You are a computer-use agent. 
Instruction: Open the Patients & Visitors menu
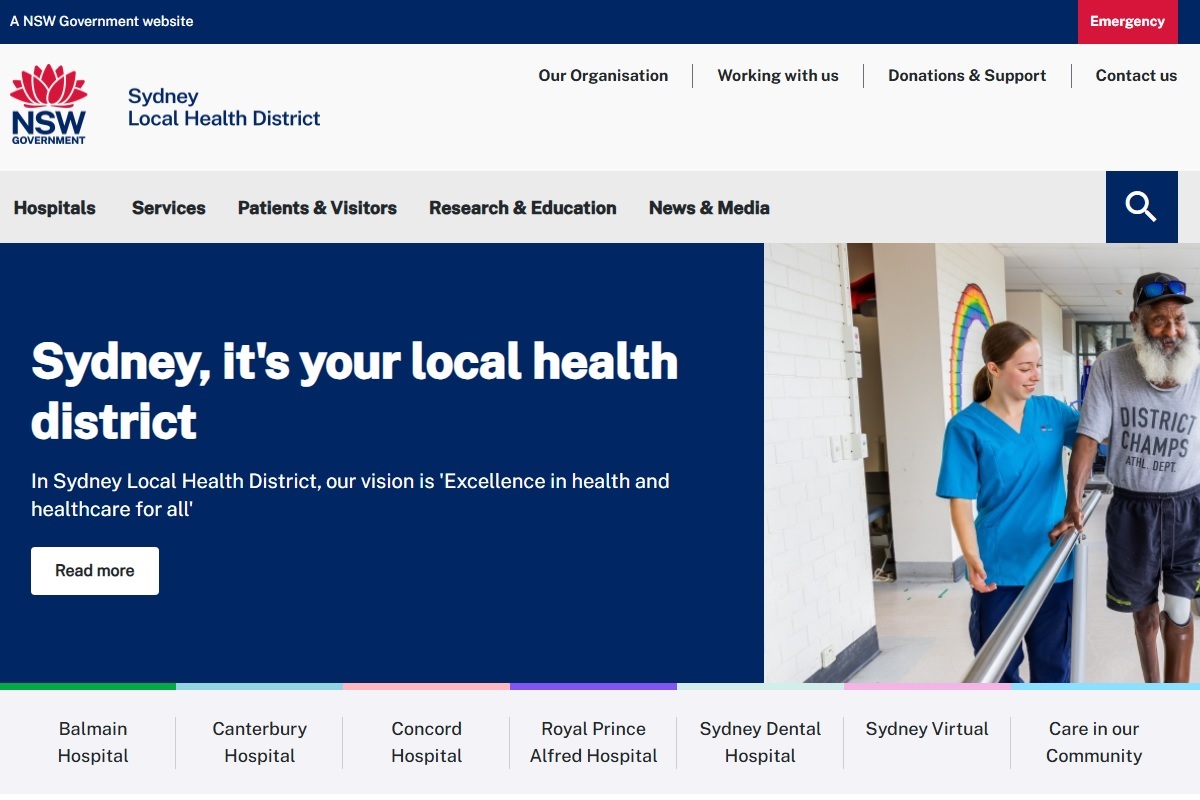click(x=317, y=208)
